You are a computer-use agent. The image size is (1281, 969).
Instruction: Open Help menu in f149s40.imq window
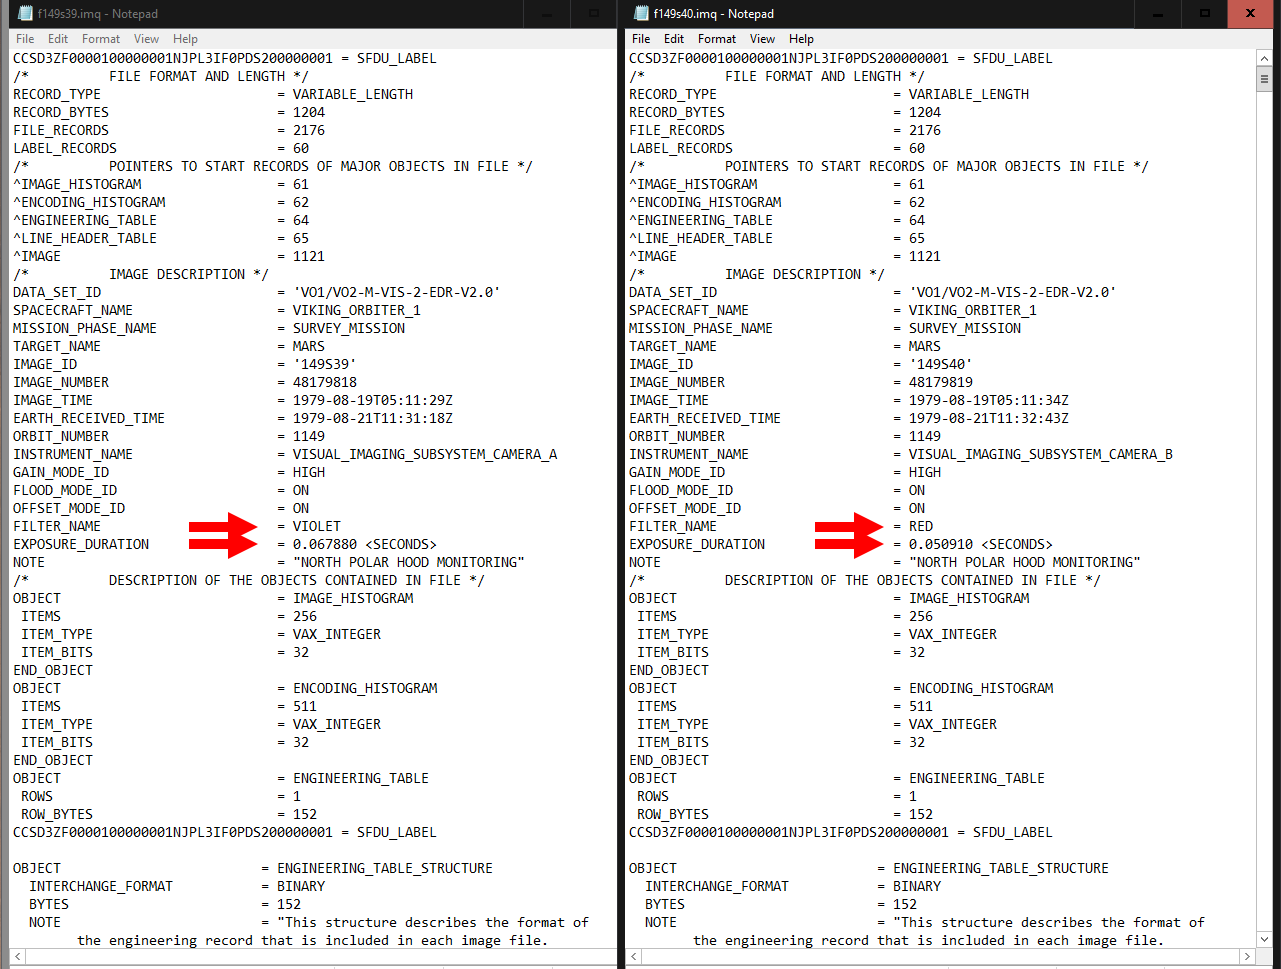801,39
